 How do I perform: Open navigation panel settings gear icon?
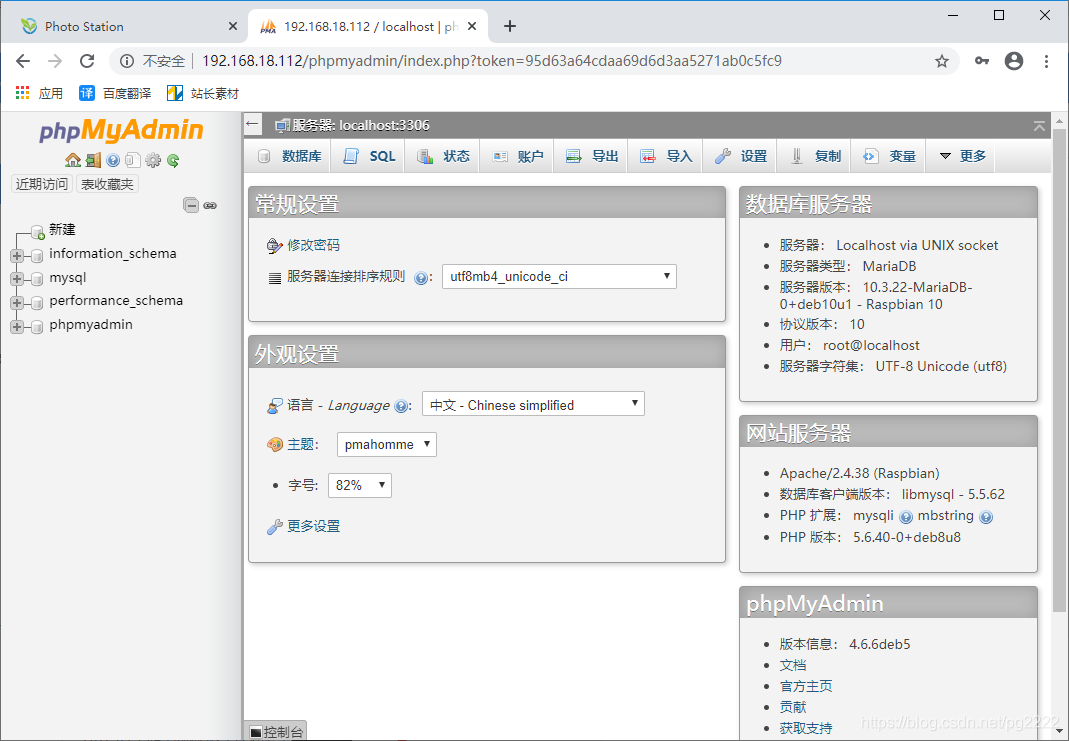pyautogui.click(x=153, y=160)
